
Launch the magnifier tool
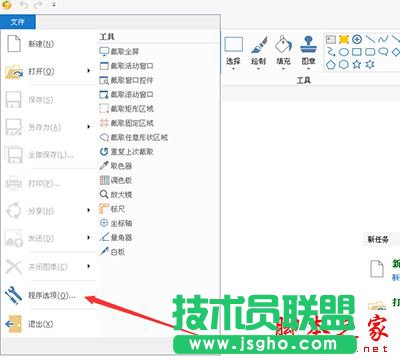click(x=116, y=194)
